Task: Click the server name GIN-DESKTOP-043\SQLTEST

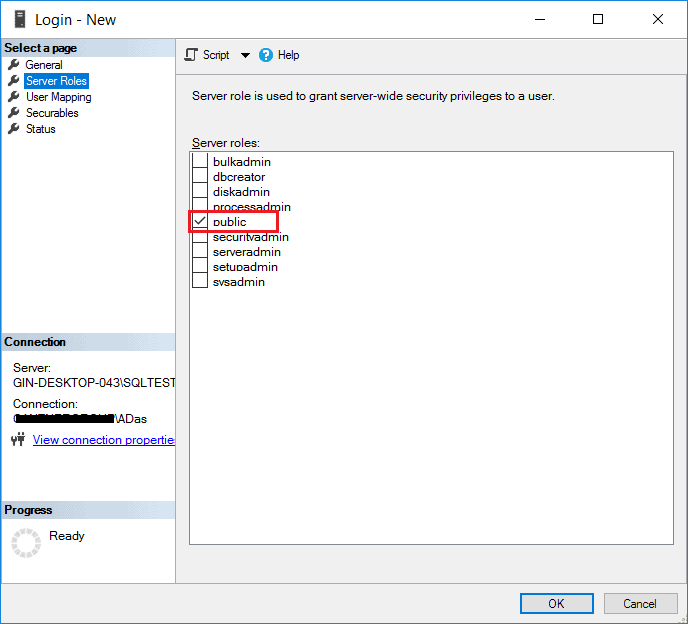Action: (x=94, y=383)
